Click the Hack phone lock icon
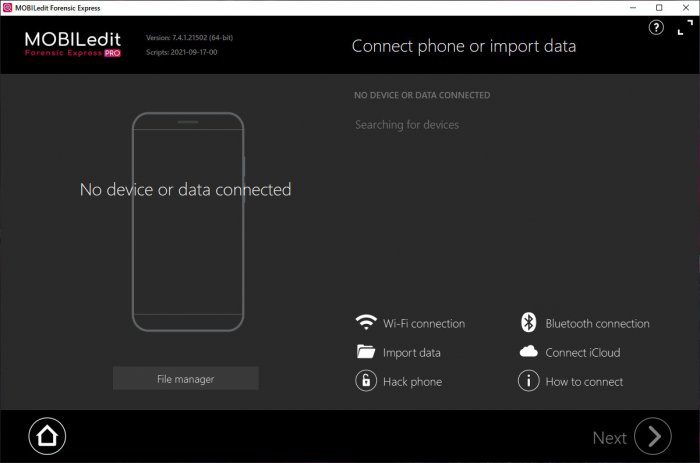The width and height of the screenshot is (700, 463). coord(366,381)
